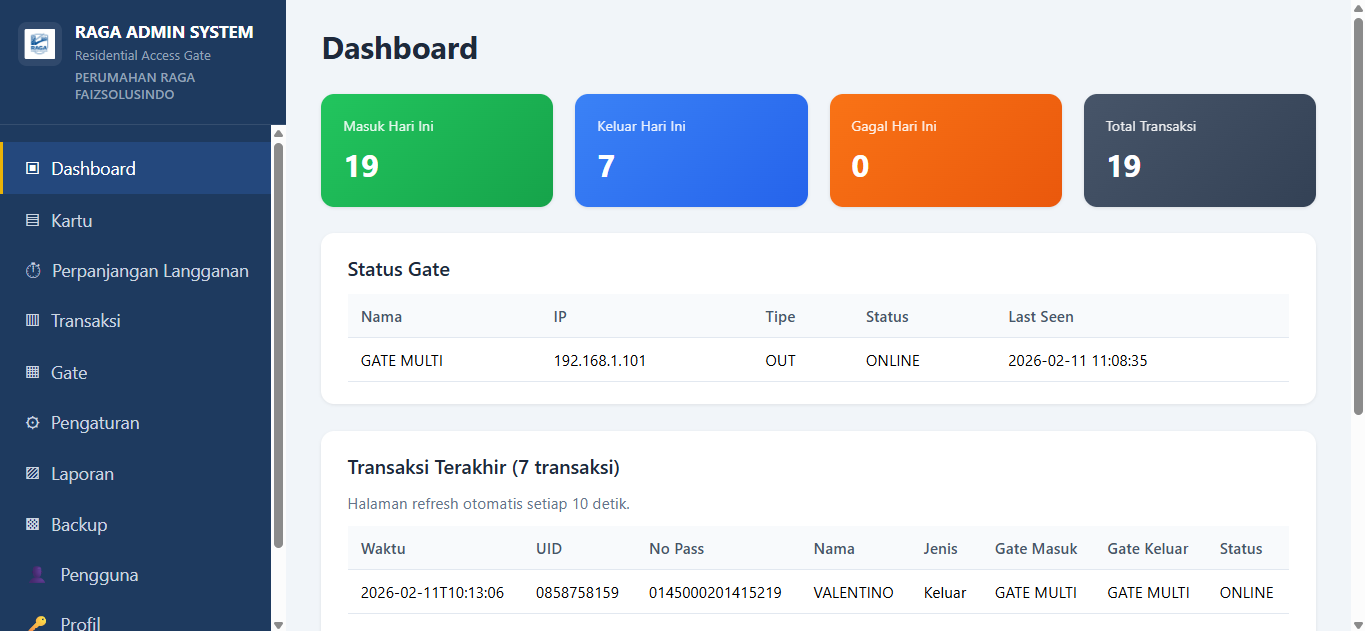Open the Kartu menu item
Screen dimensions: 1365x631
point(72,221)
